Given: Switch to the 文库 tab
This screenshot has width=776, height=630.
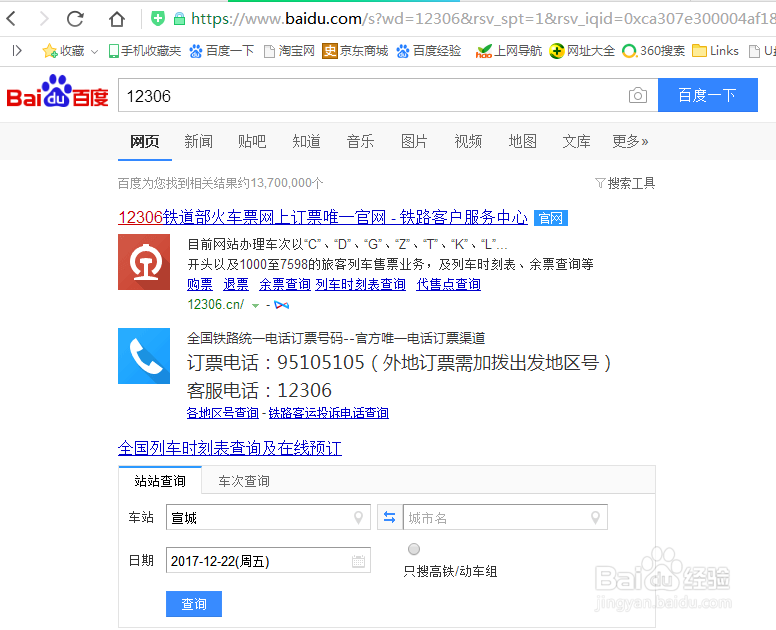Looking at the screenshot, I should 577,142.
